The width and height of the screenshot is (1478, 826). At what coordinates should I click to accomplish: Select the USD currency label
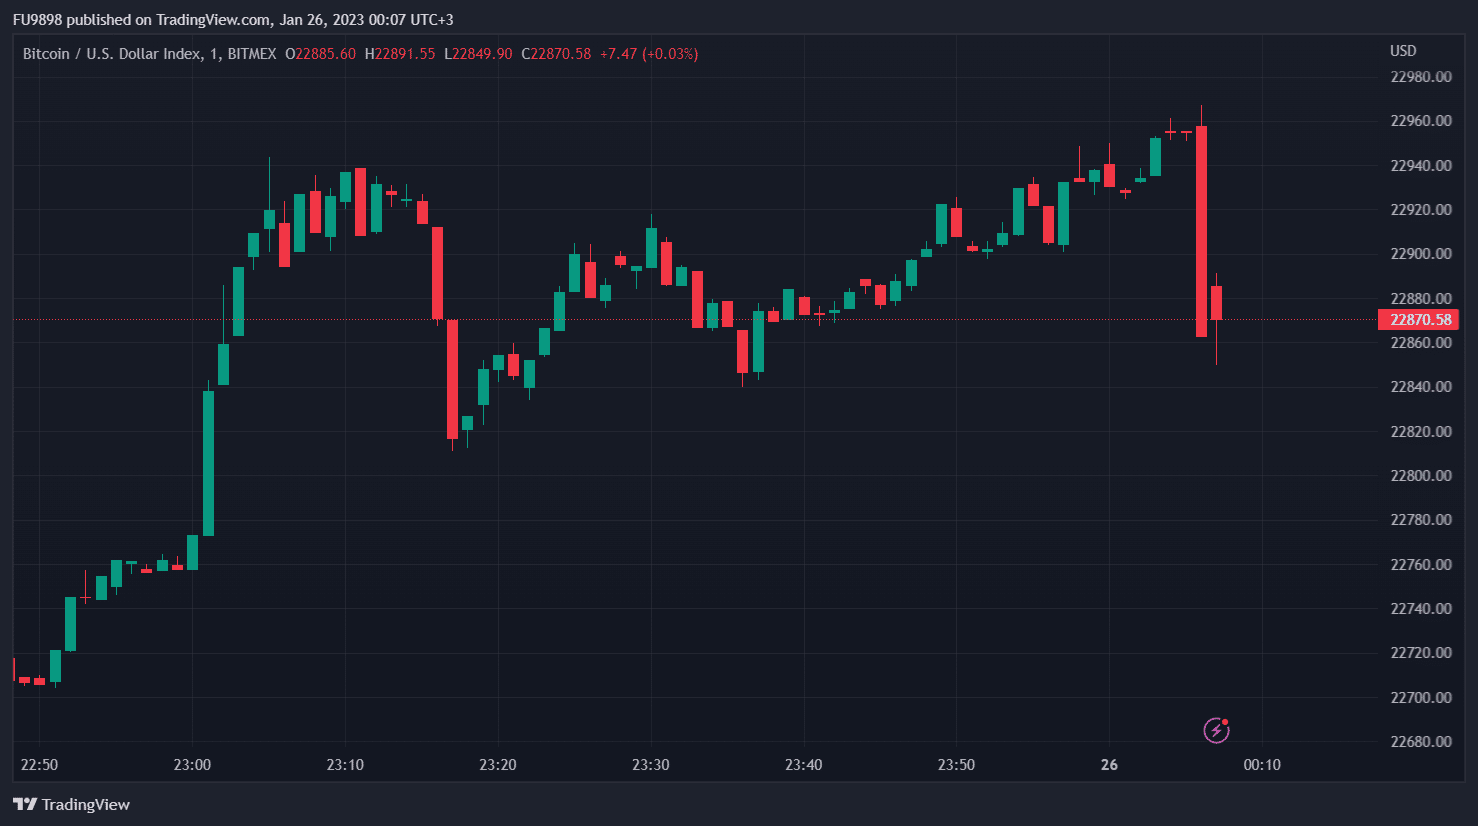point(1403,51)
